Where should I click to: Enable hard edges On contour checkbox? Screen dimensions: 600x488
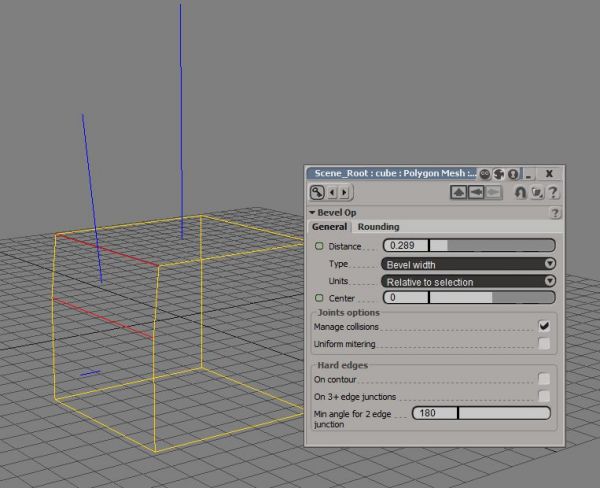(544, 379)
